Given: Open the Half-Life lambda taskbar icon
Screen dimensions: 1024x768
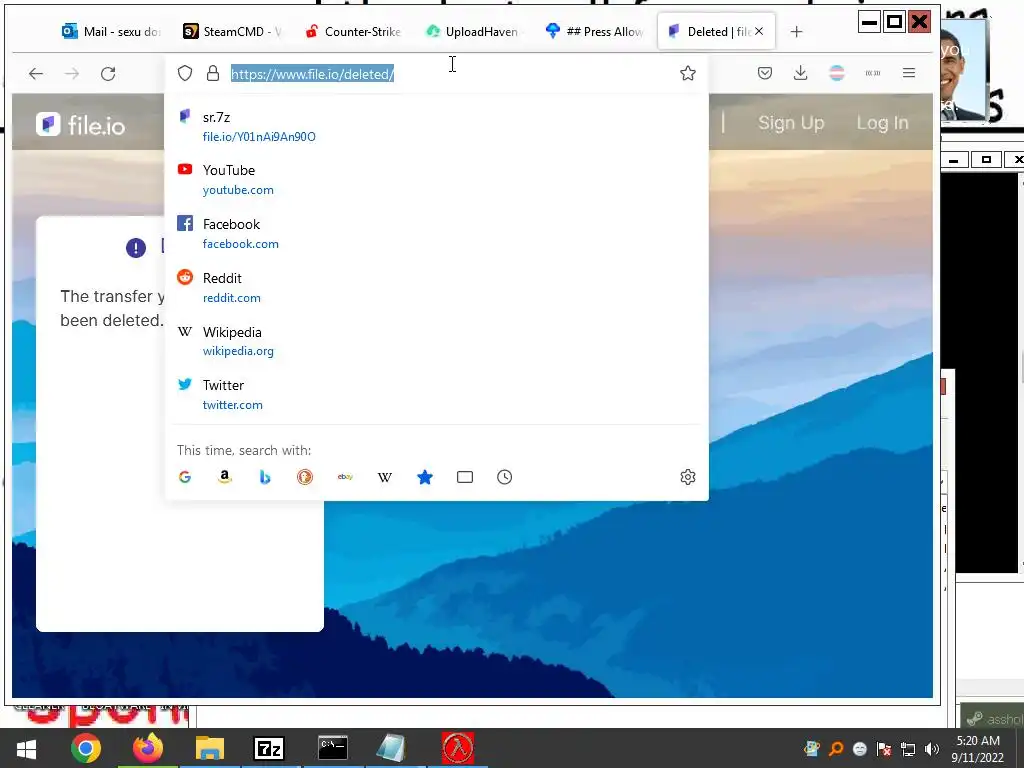Looking at the screenshot, I should coord(458,748).
